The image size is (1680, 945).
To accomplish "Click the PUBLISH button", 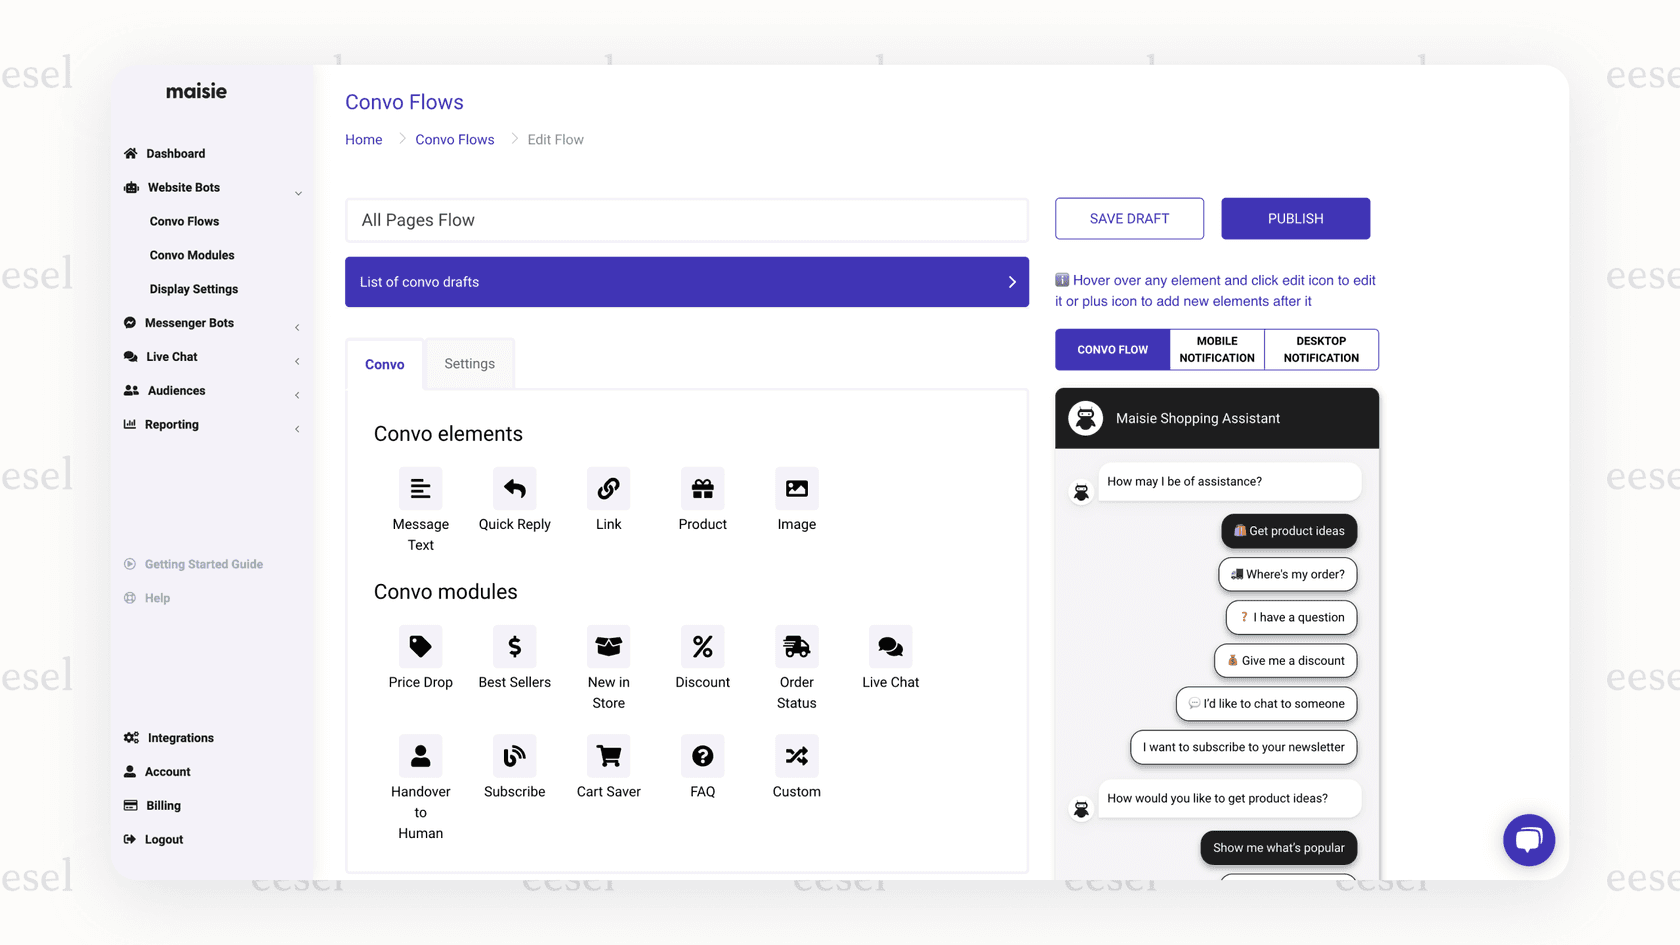I will [x=1295, y=218].
